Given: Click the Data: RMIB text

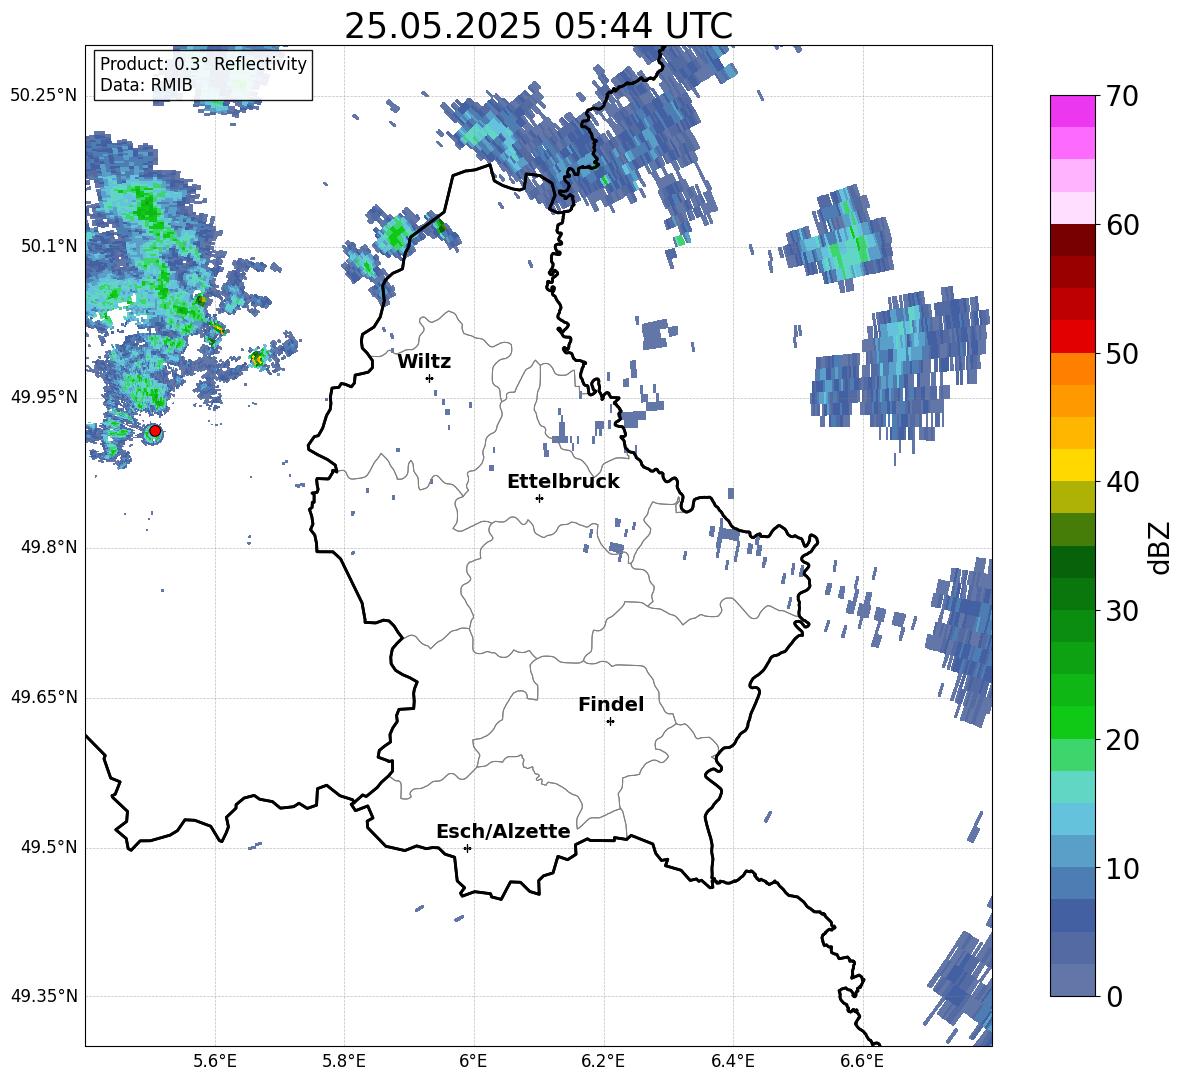Looking at the screenshot, I should pyautogui.click(x=146, y=85).
